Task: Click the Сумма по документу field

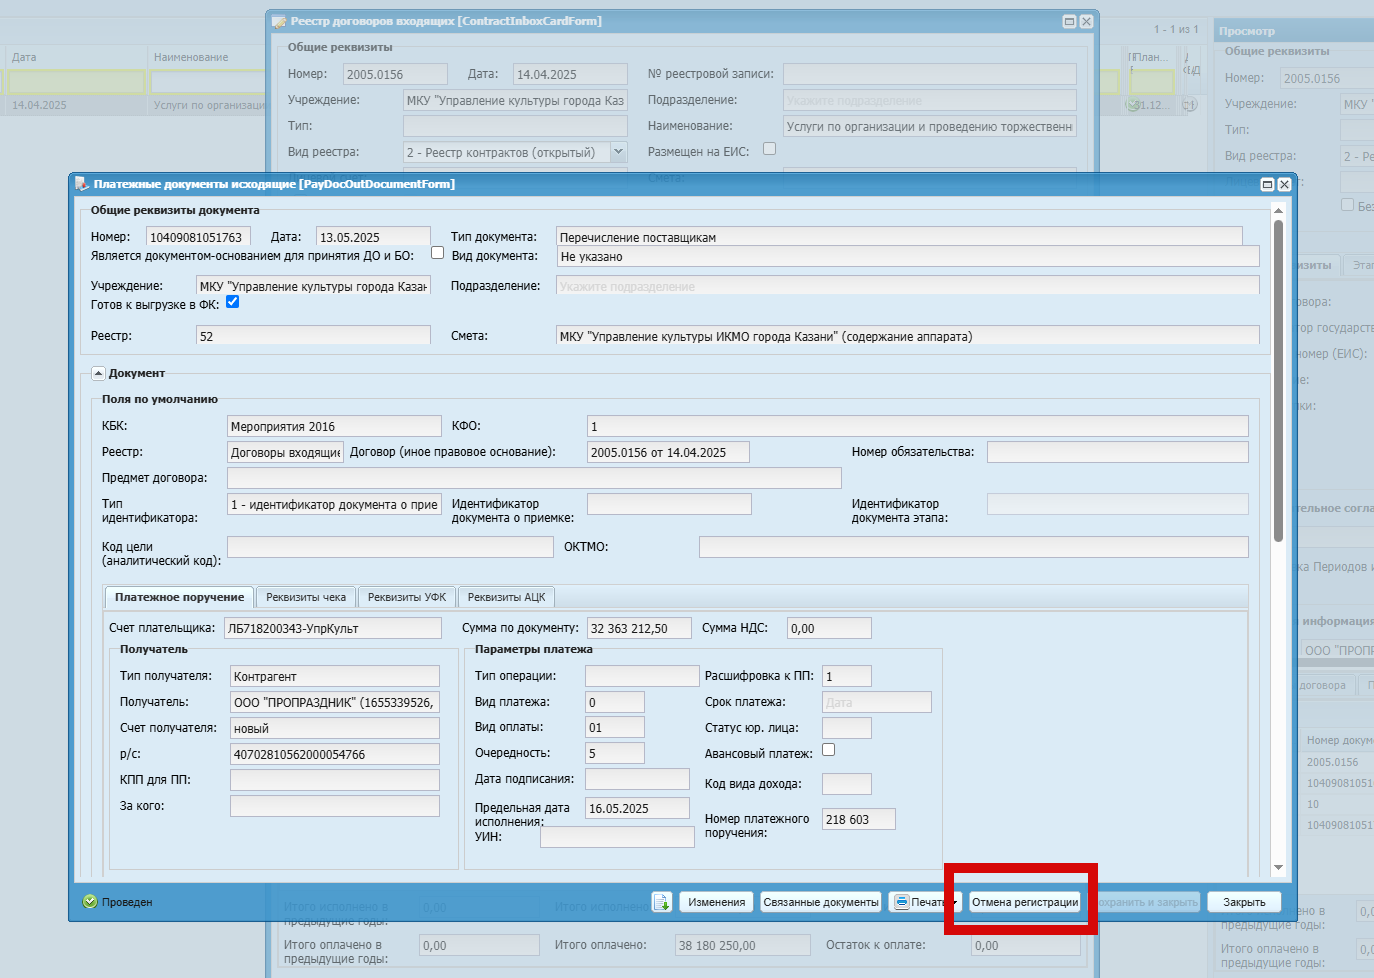Action: click(x=640, y=628)
